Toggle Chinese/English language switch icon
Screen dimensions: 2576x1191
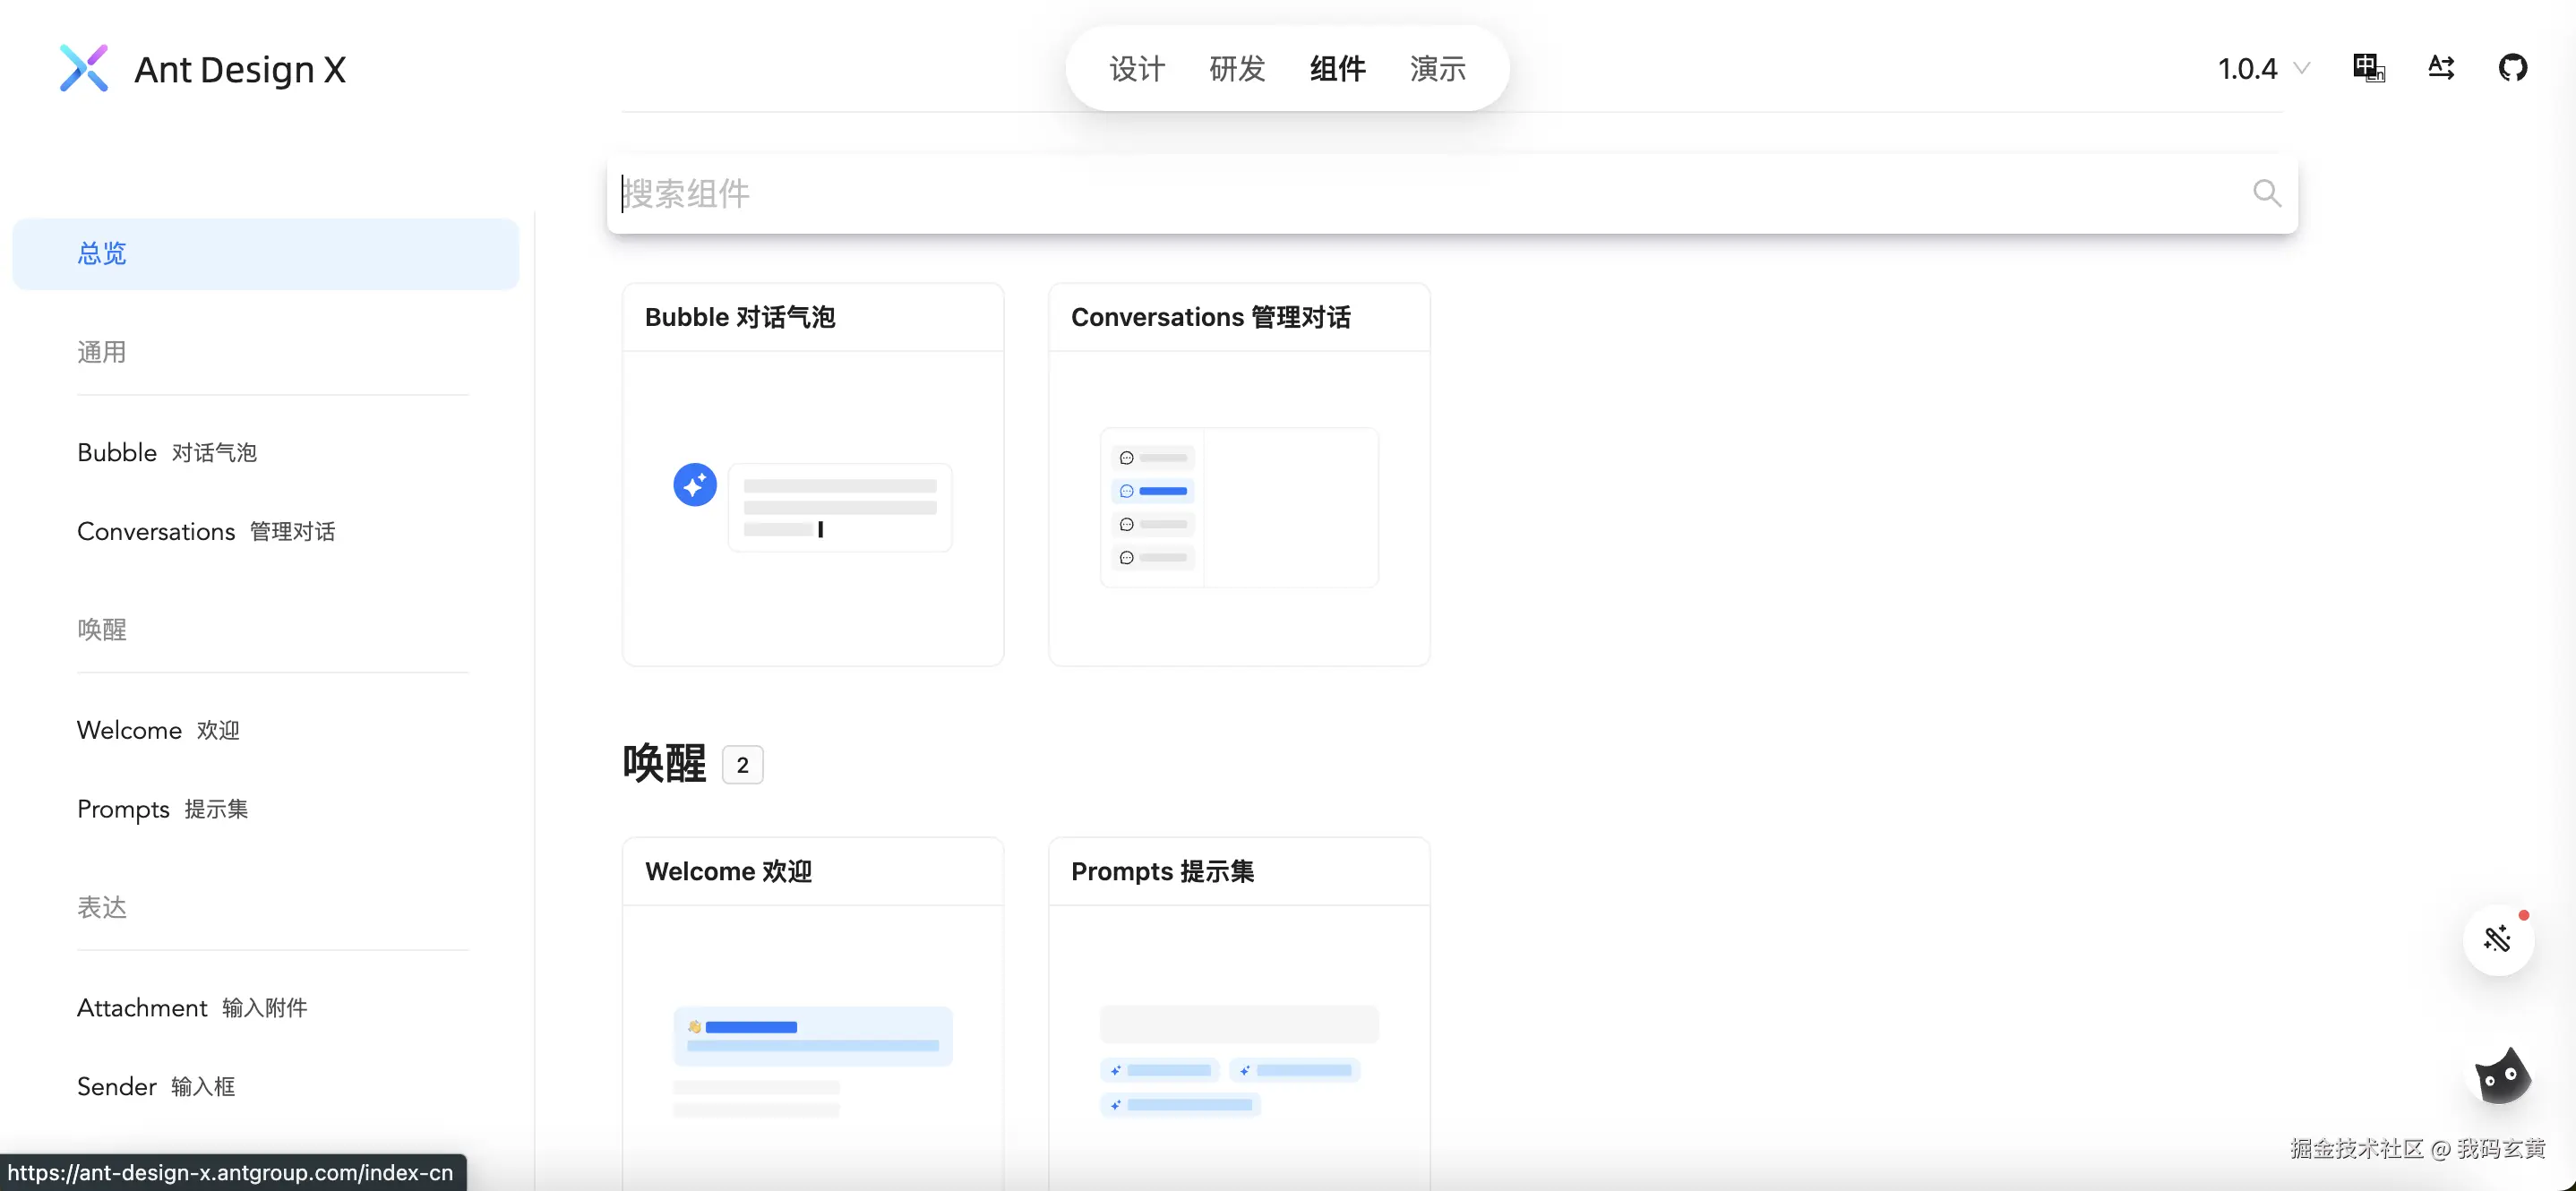[x=2368, y=68]
